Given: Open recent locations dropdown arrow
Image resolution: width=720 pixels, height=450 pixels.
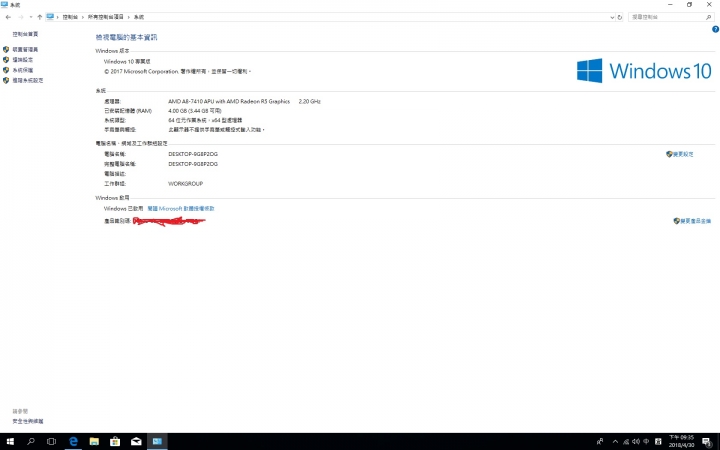Looking at the screenshot, I should pos(31,17).
